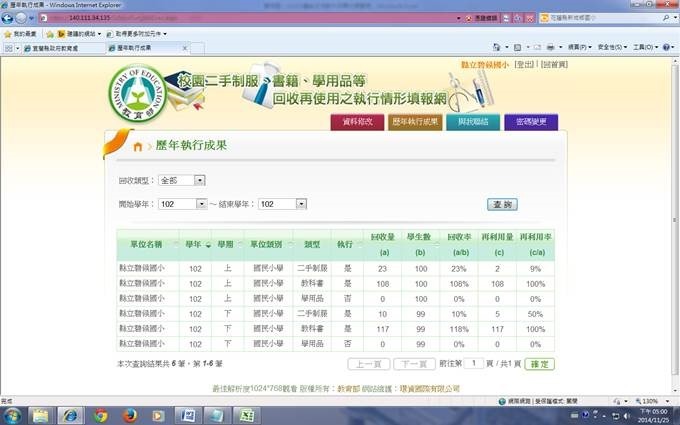Click the magnifier icon in the search box
This screenshot has height=425, width=680.
[666, 18]
